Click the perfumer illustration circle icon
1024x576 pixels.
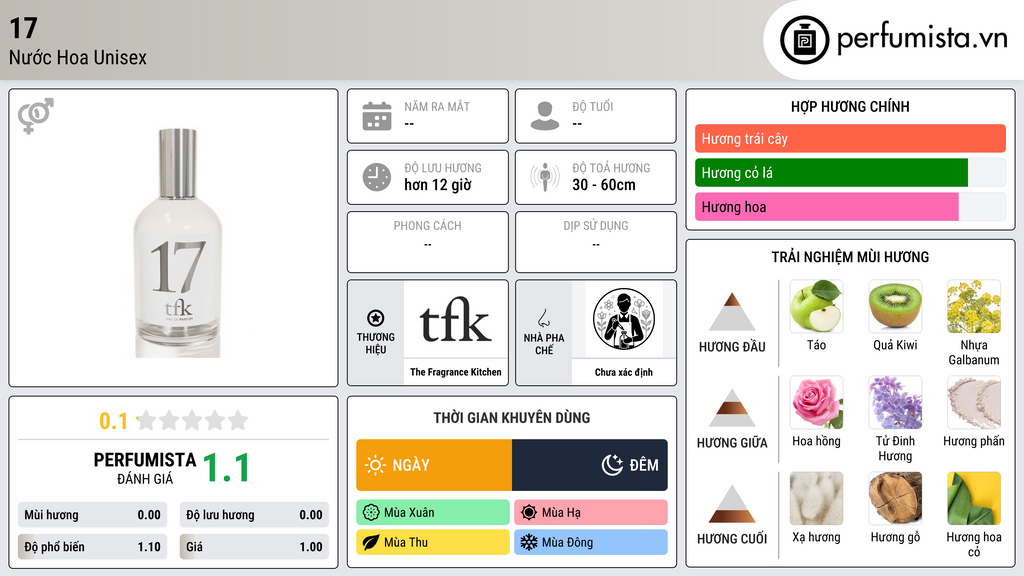click(624, 319)
